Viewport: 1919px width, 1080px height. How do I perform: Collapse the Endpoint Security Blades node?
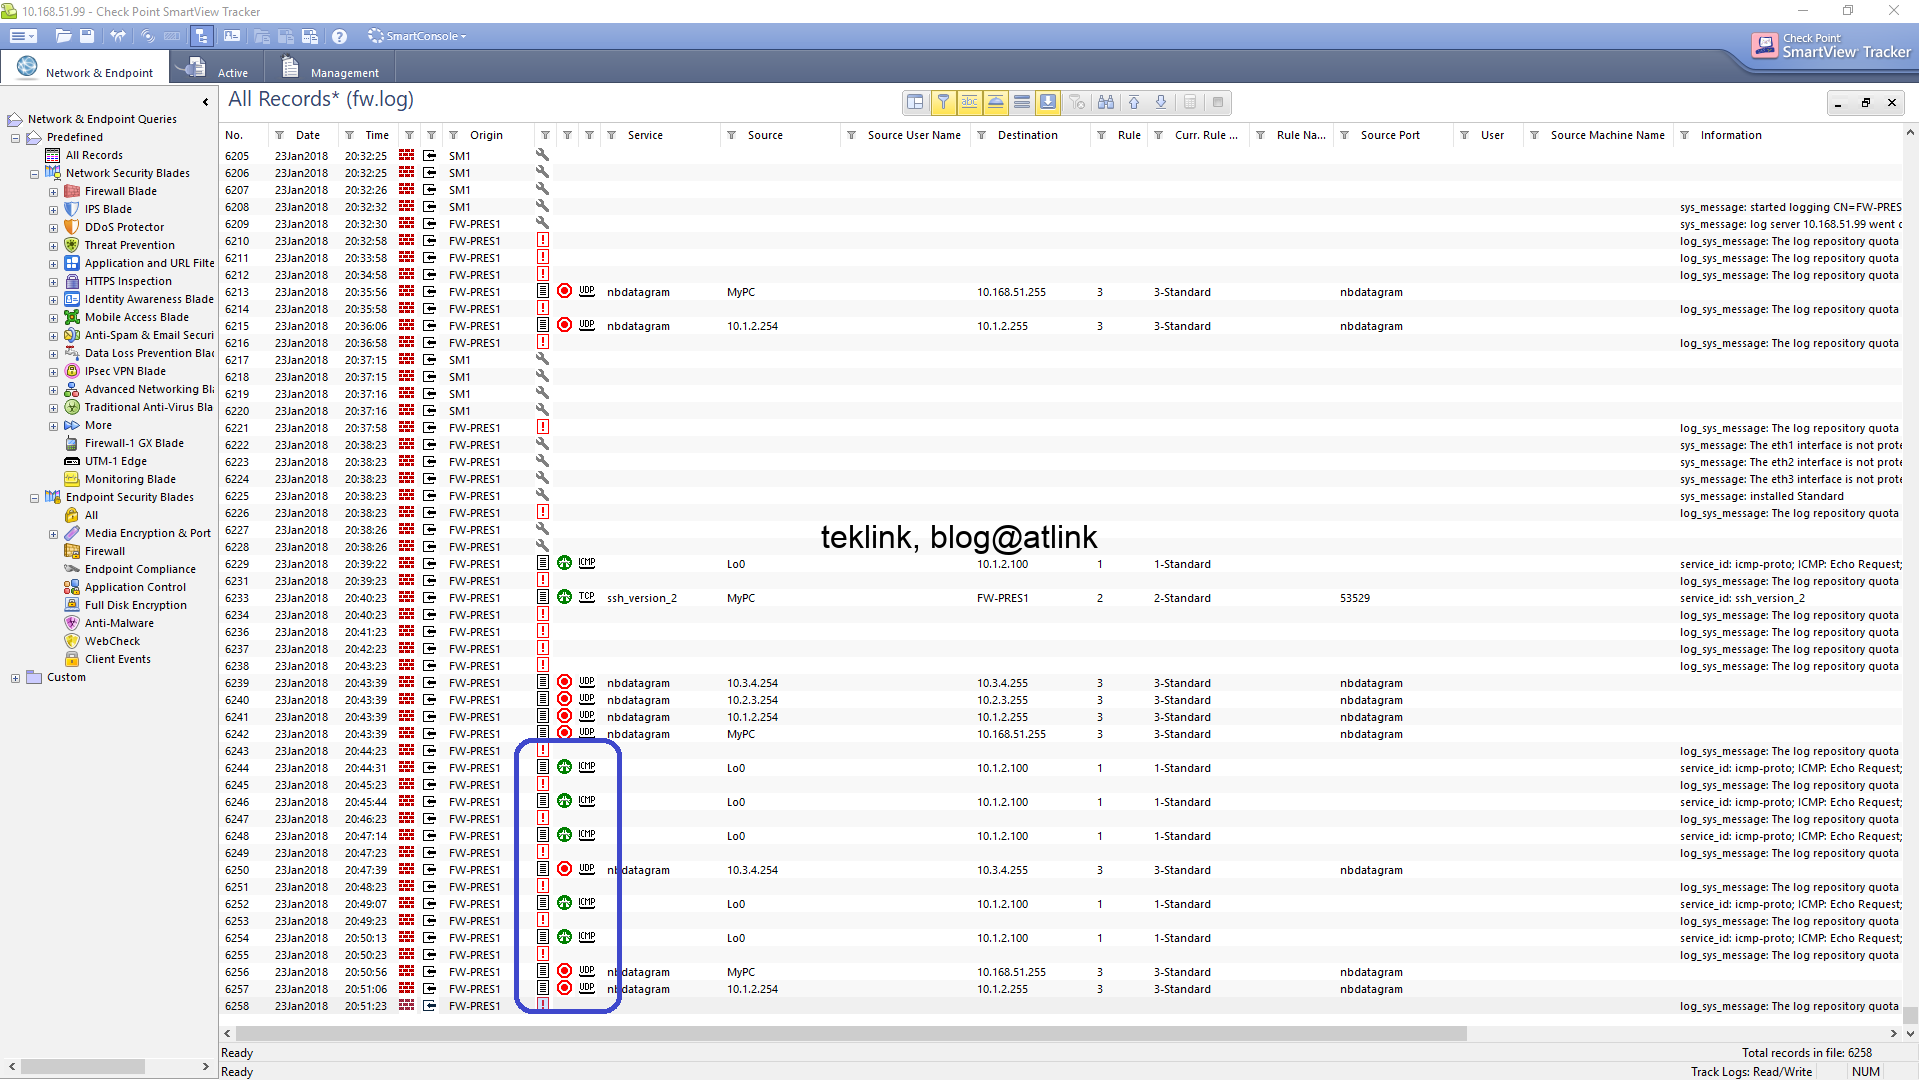click(x=34, y=498)
